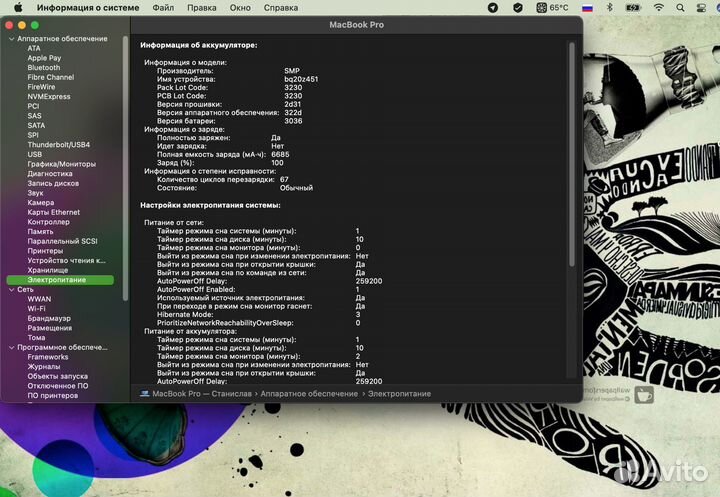Click the full charge capacity value 6685
Image resolution: width=720 pixels, height=497 pixels.
(x=280, y=154)
